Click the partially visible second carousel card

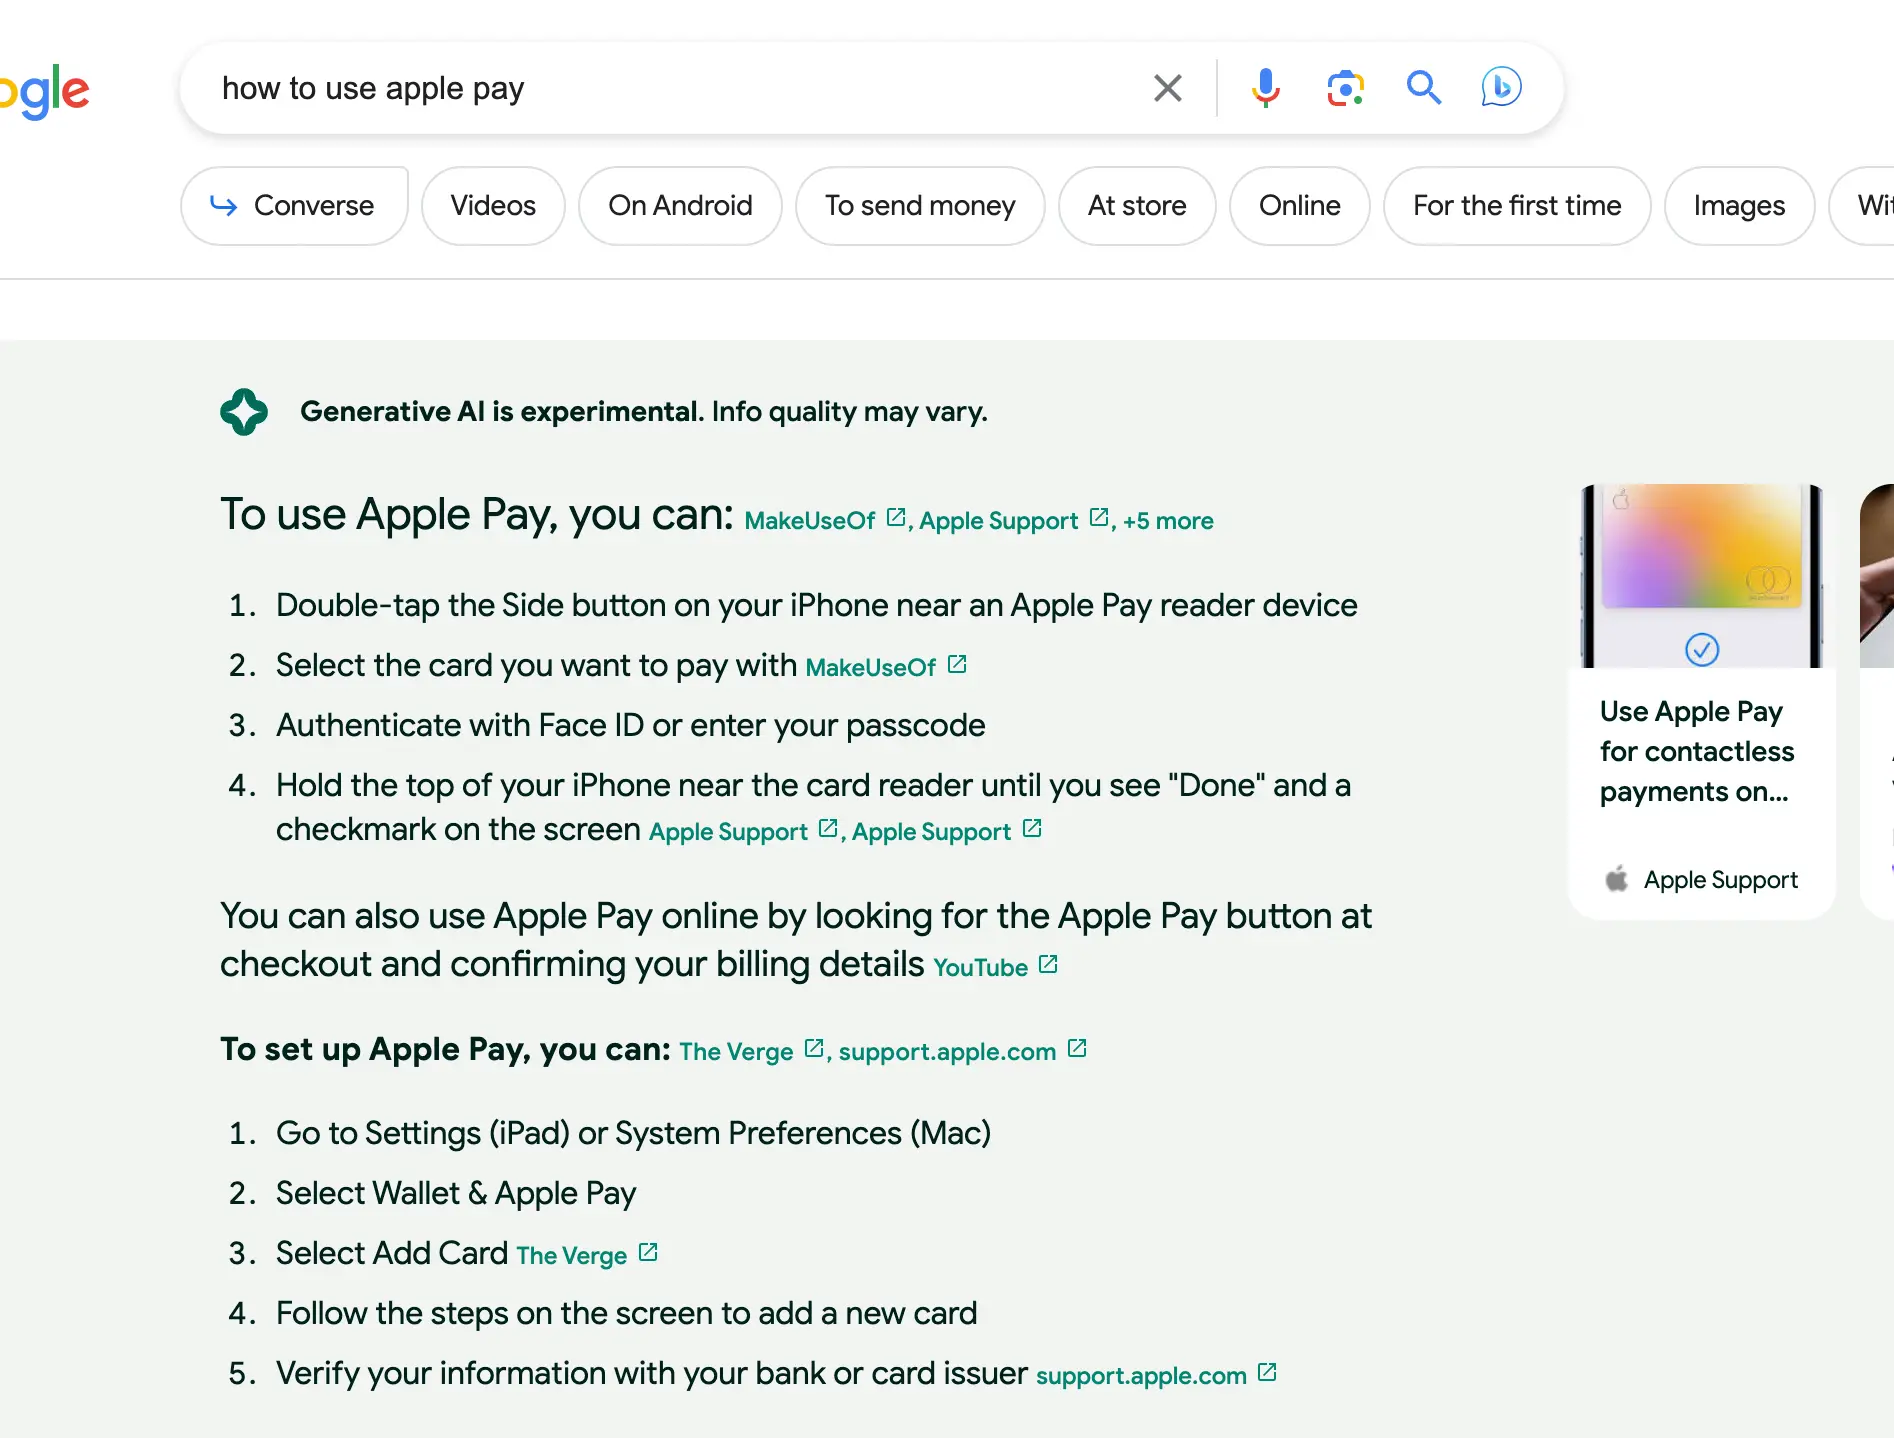(1876, 700)
